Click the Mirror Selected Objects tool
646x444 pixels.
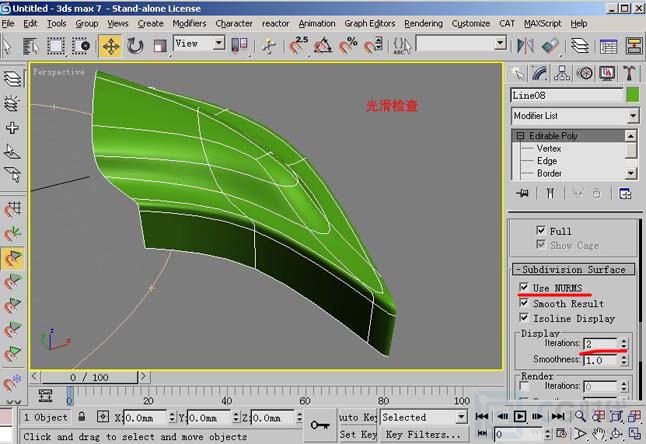point(525,46)
